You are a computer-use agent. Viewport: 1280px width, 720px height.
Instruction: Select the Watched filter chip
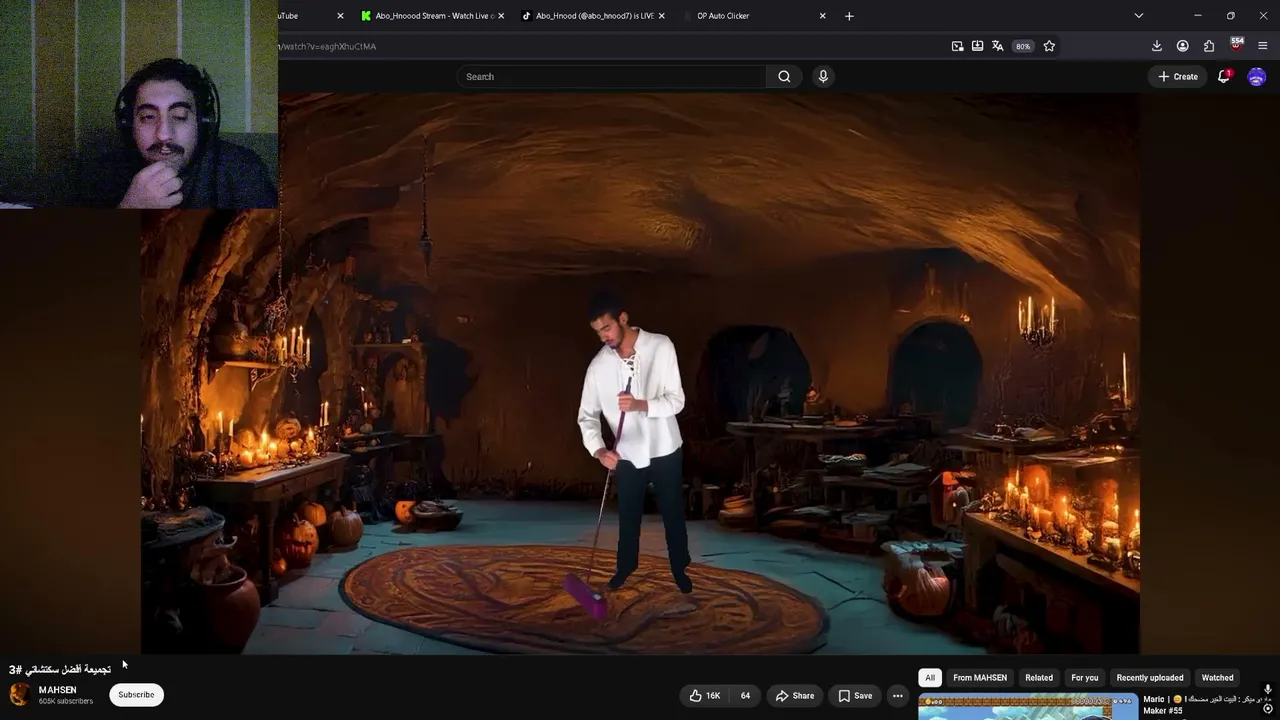click(1217, 678)
